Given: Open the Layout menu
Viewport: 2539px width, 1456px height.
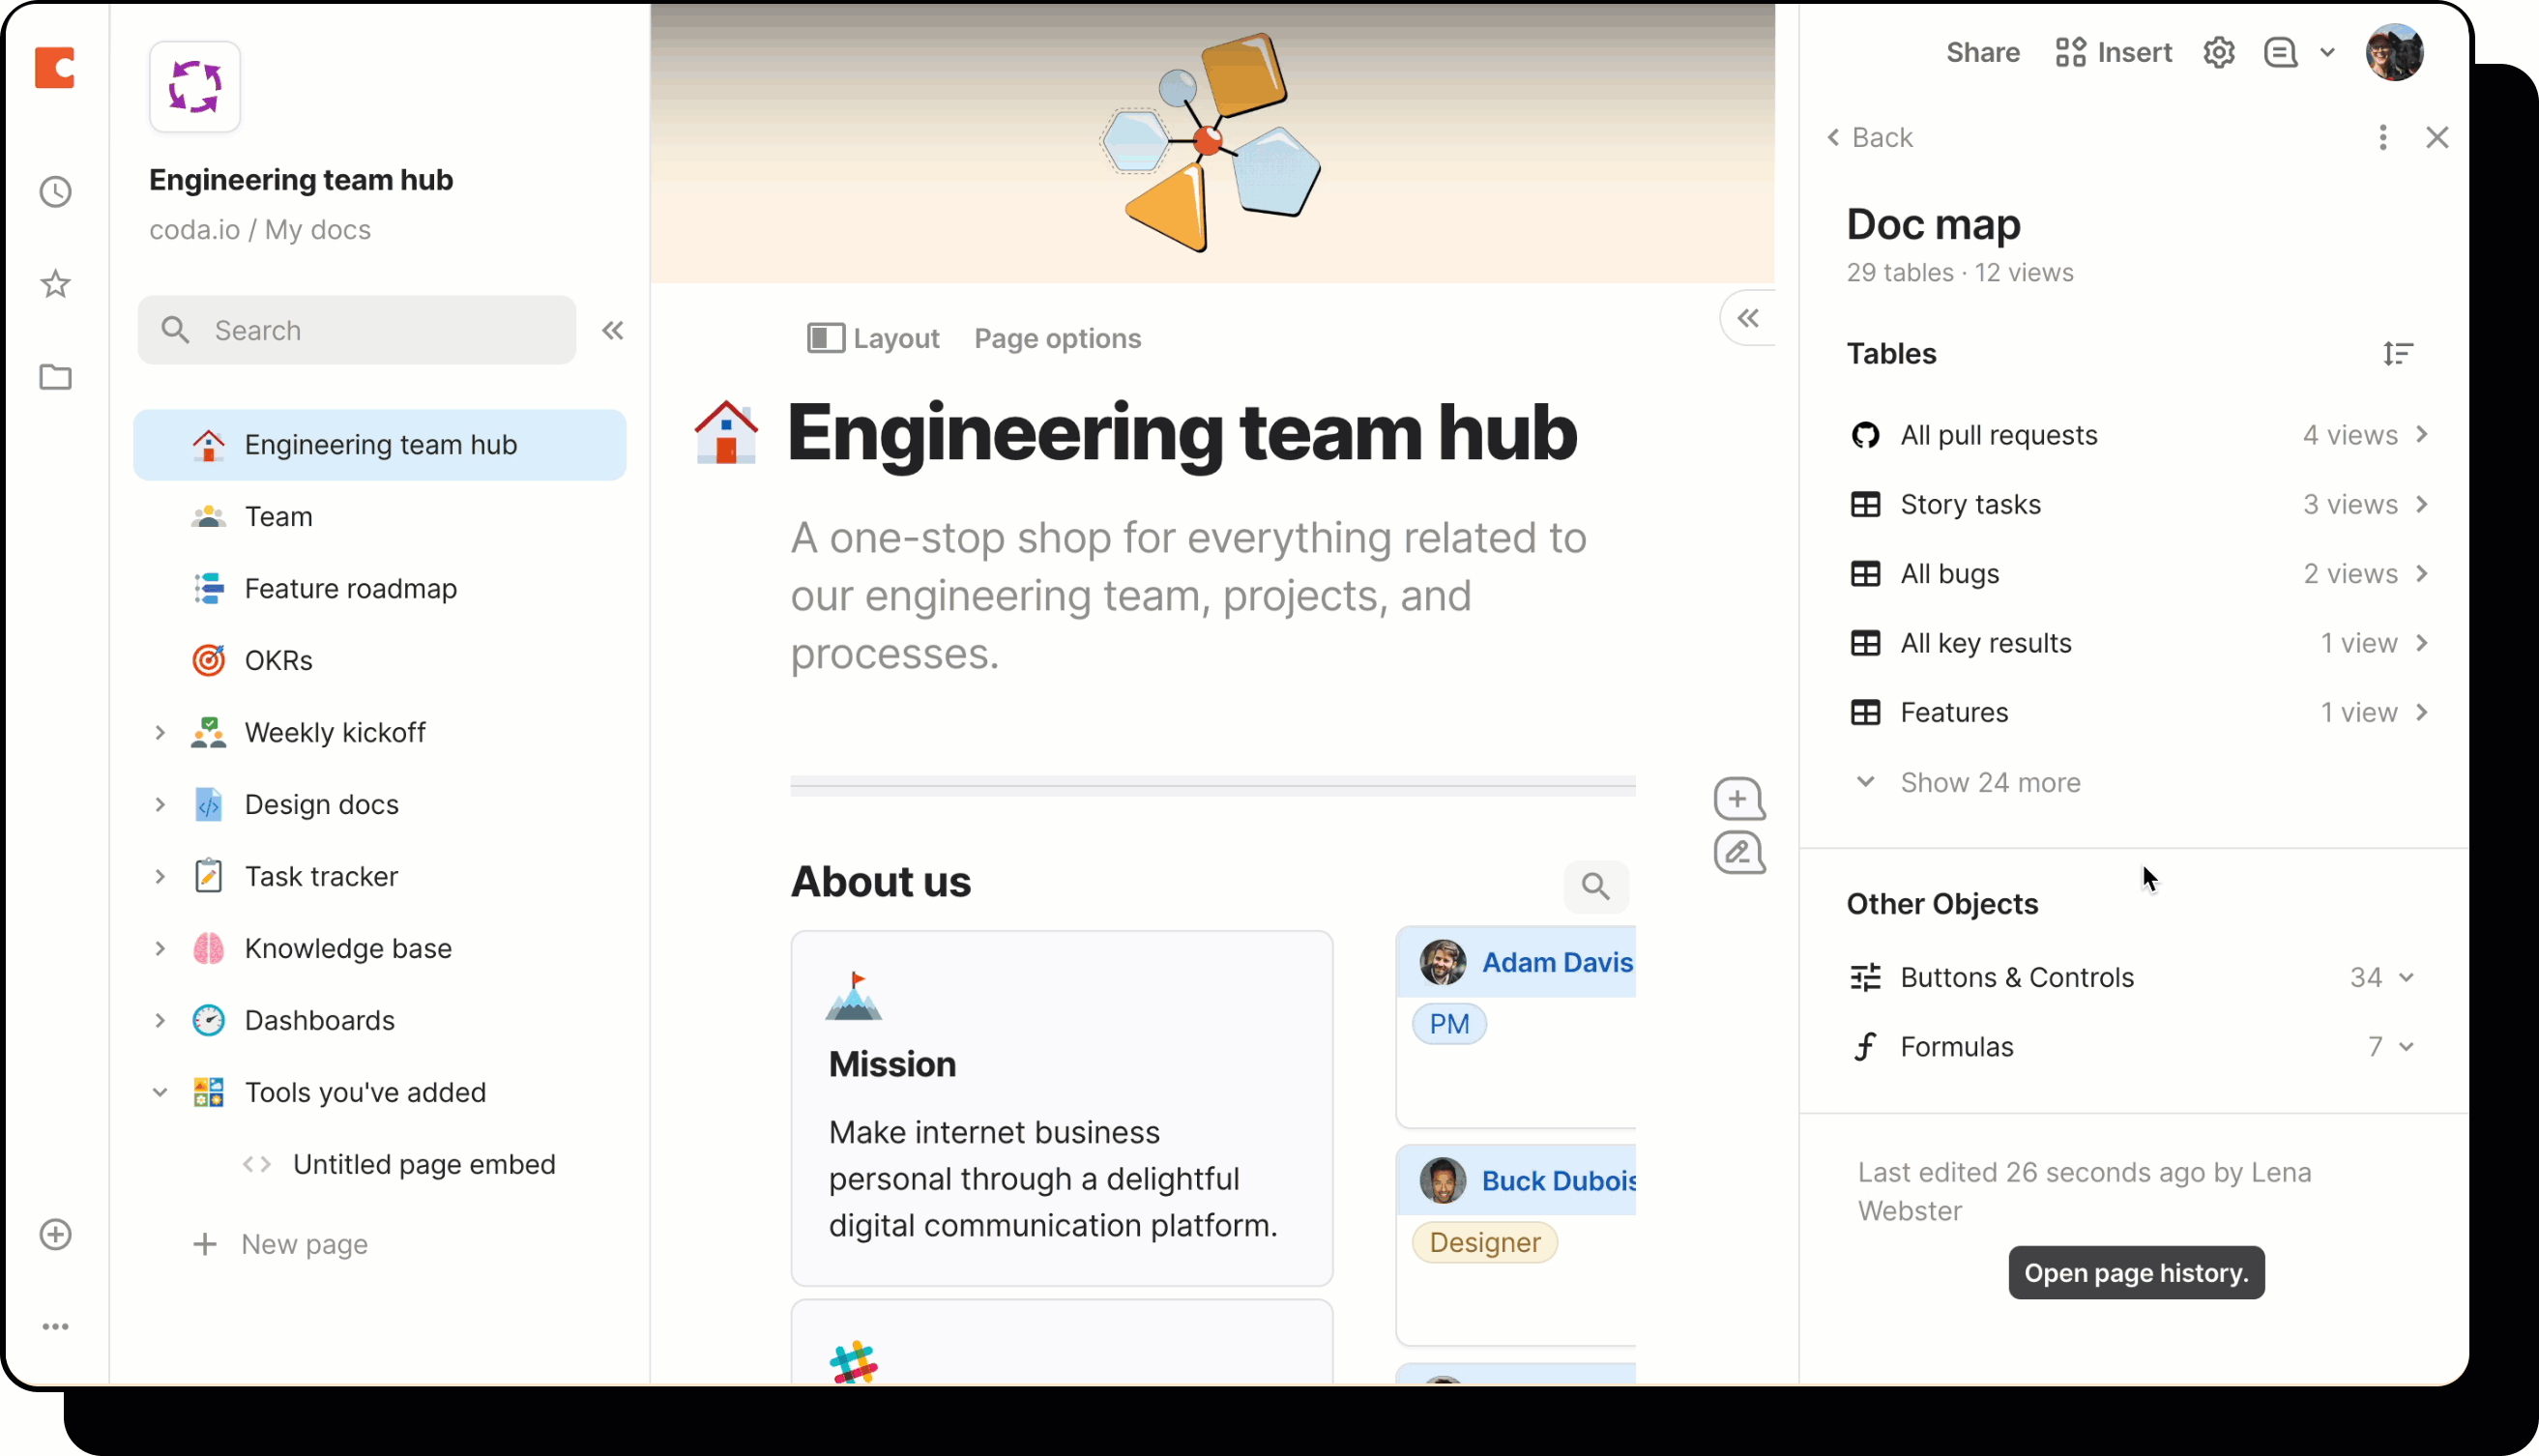Looking at the screenshot, I should pos(873,338).
